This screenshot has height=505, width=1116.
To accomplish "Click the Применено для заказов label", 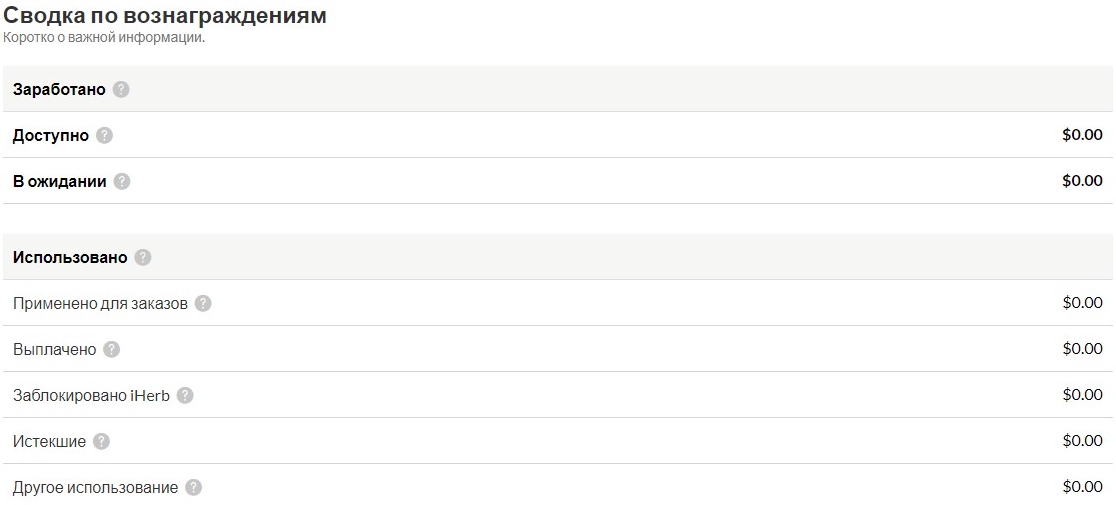I will [100, 304].
